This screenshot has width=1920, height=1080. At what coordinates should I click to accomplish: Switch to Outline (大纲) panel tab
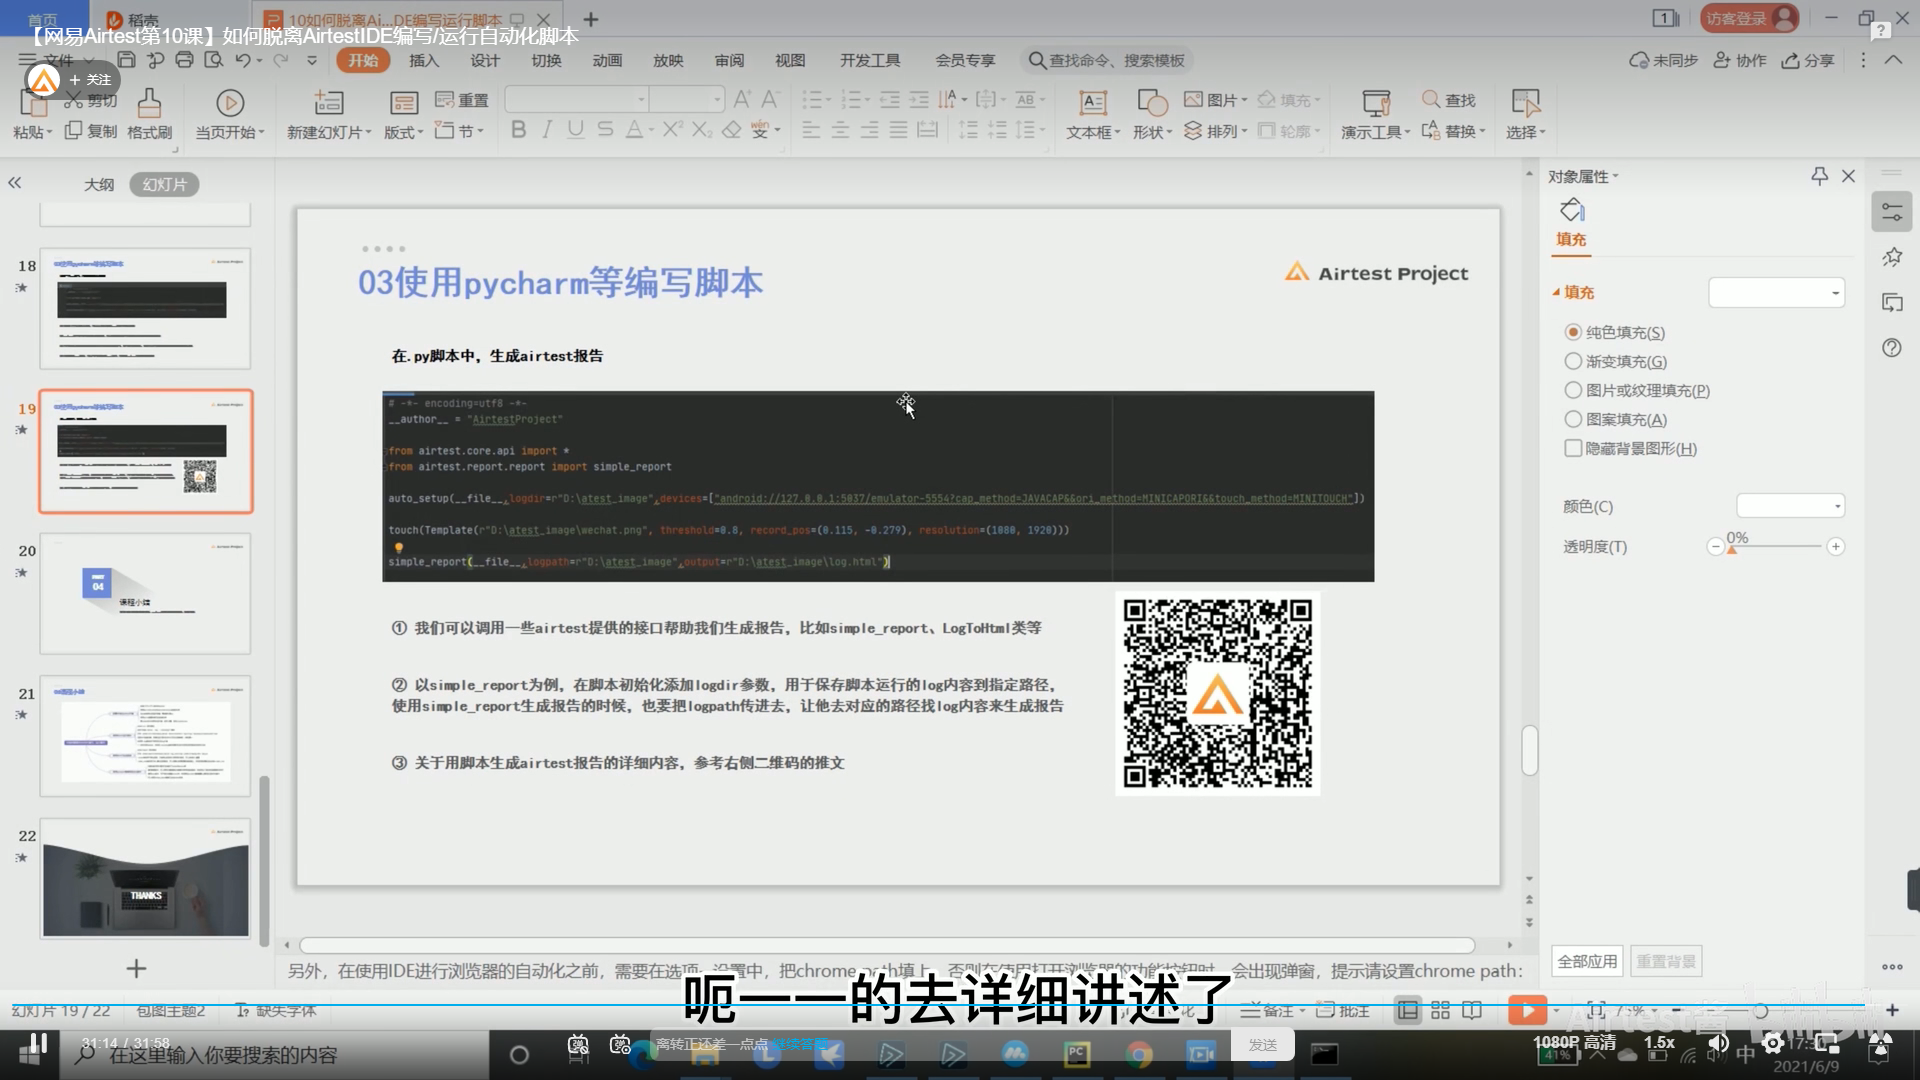click(99, 184)
